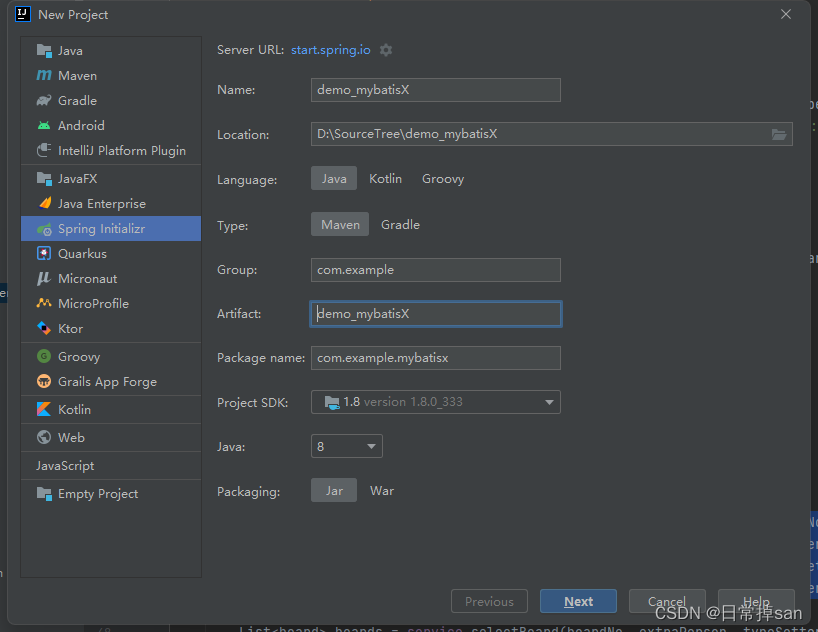Set packaging to War
Viewport: 818px width, 632px height.
pos(382,491)
